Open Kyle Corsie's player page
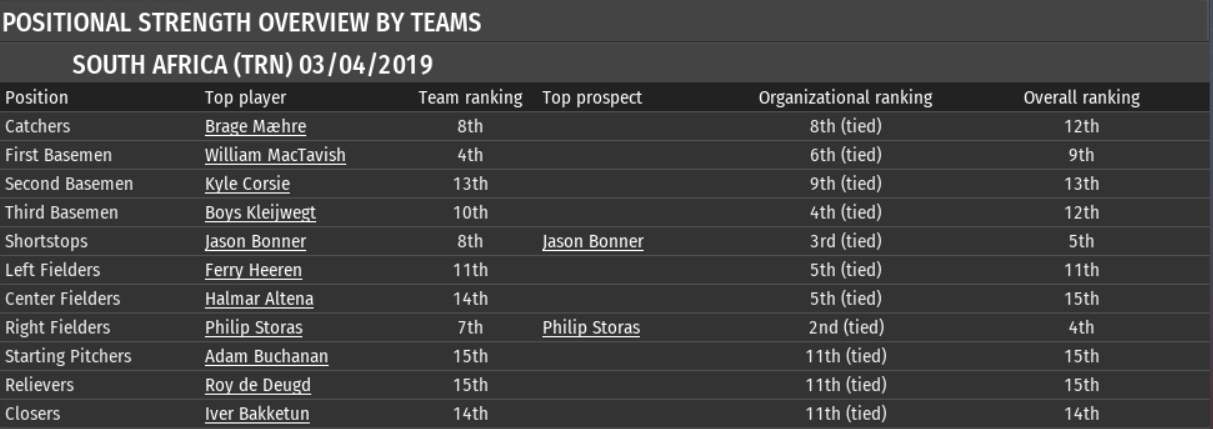The width and height of the screenshot is (1213, 429). coord(246,184)
